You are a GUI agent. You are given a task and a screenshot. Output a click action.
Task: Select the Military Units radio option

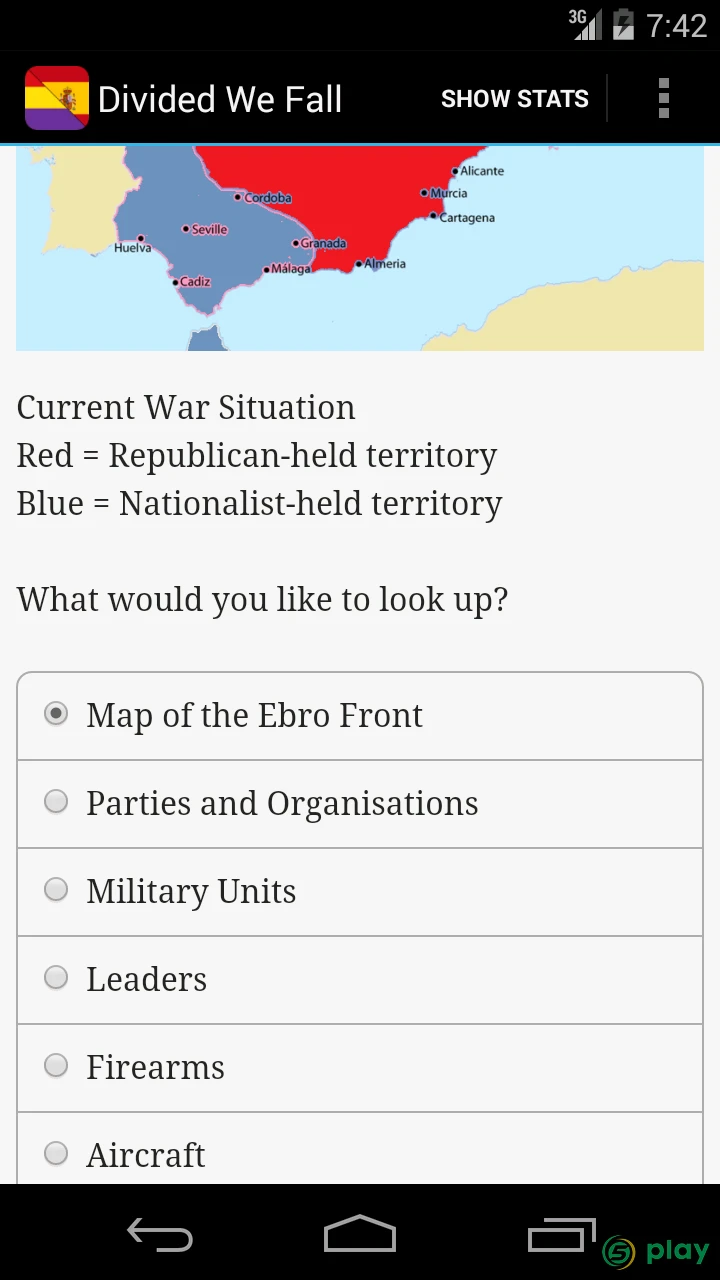360,892
